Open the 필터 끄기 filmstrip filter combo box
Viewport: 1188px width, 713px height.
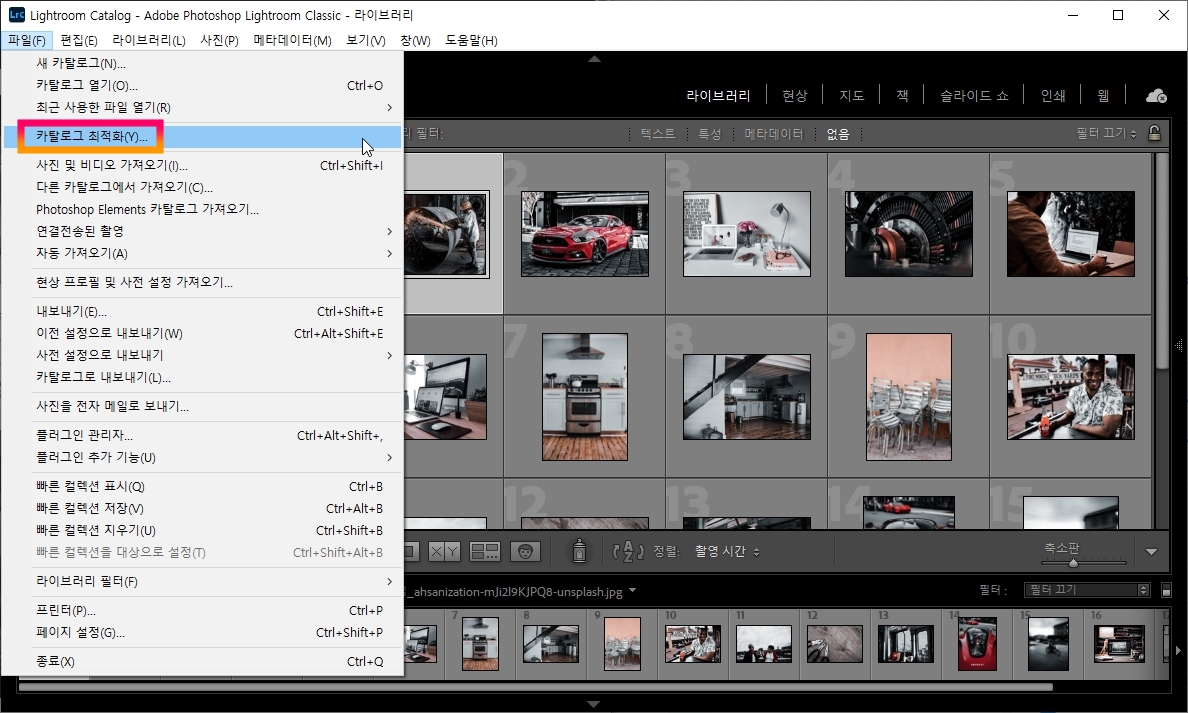coord(1086,589)
